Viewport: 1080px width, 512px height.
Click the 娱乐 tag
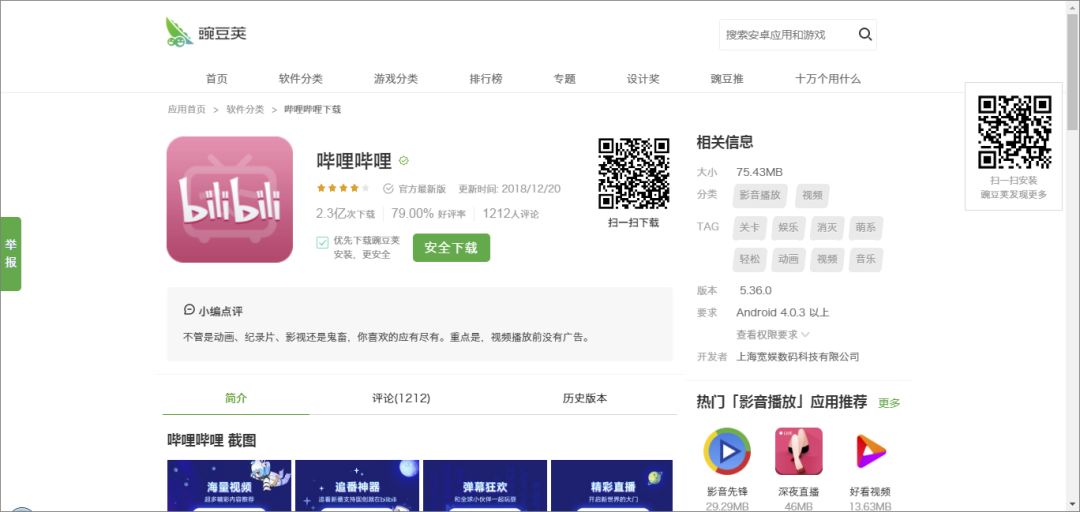788,227
